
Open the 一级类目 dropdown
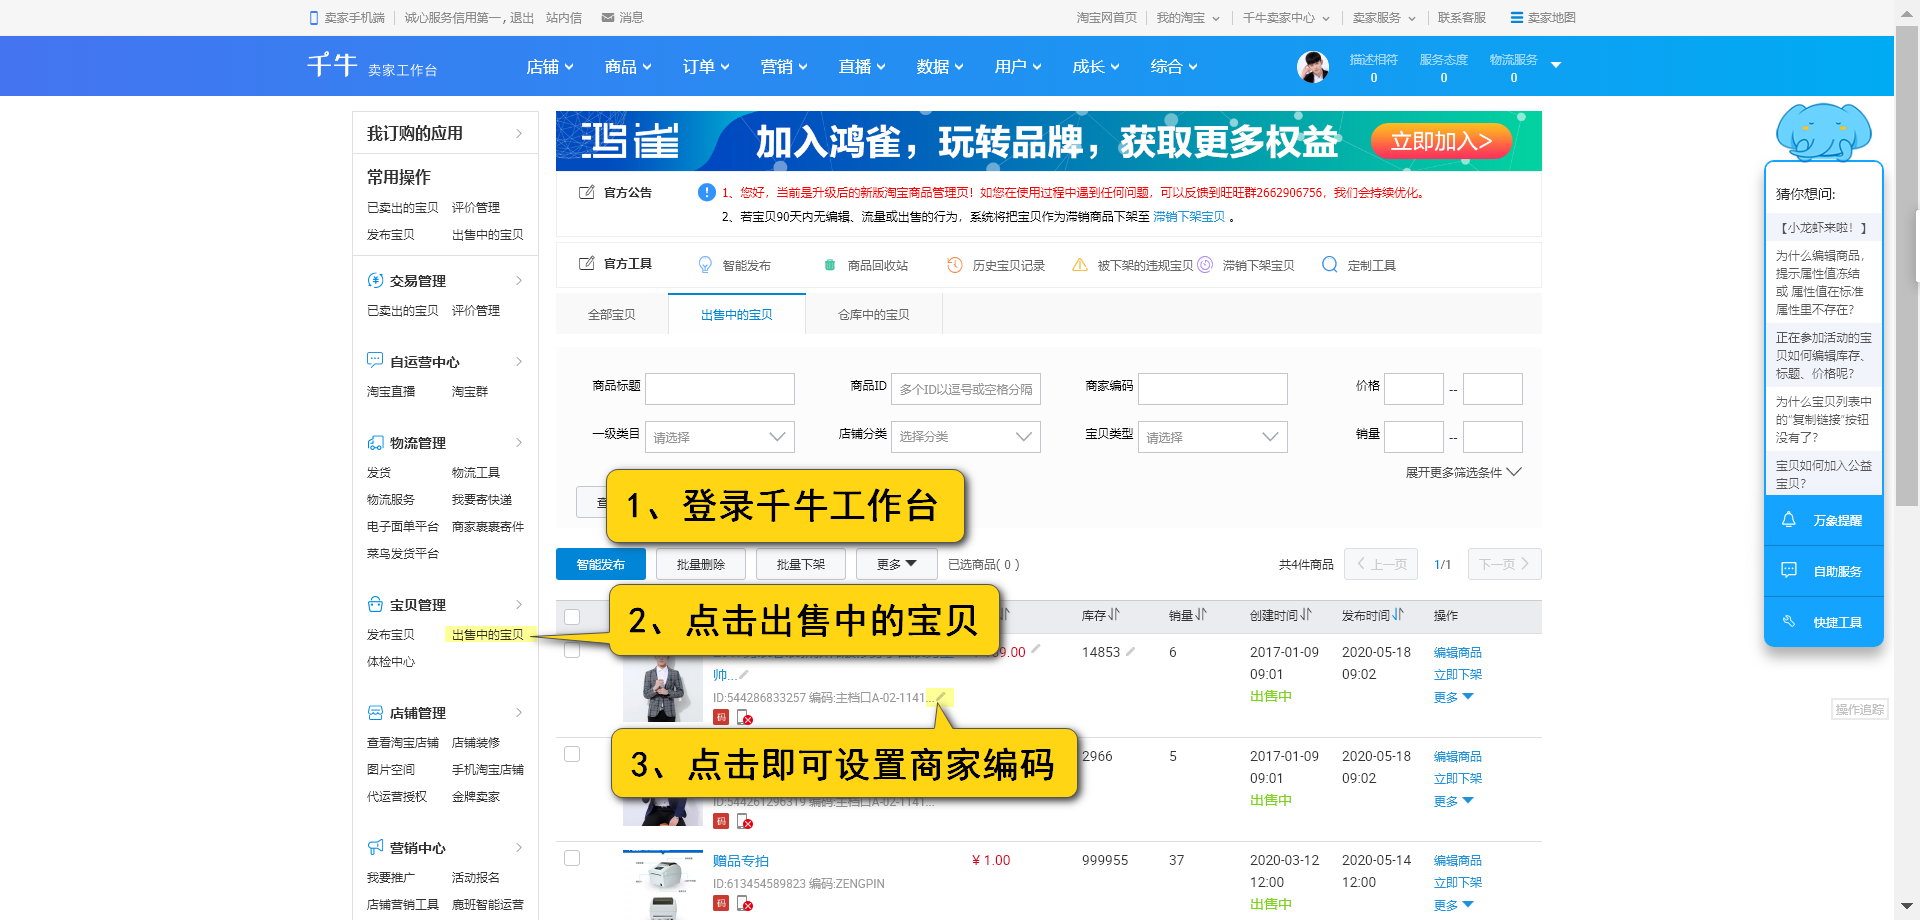(x=720, y=437)
